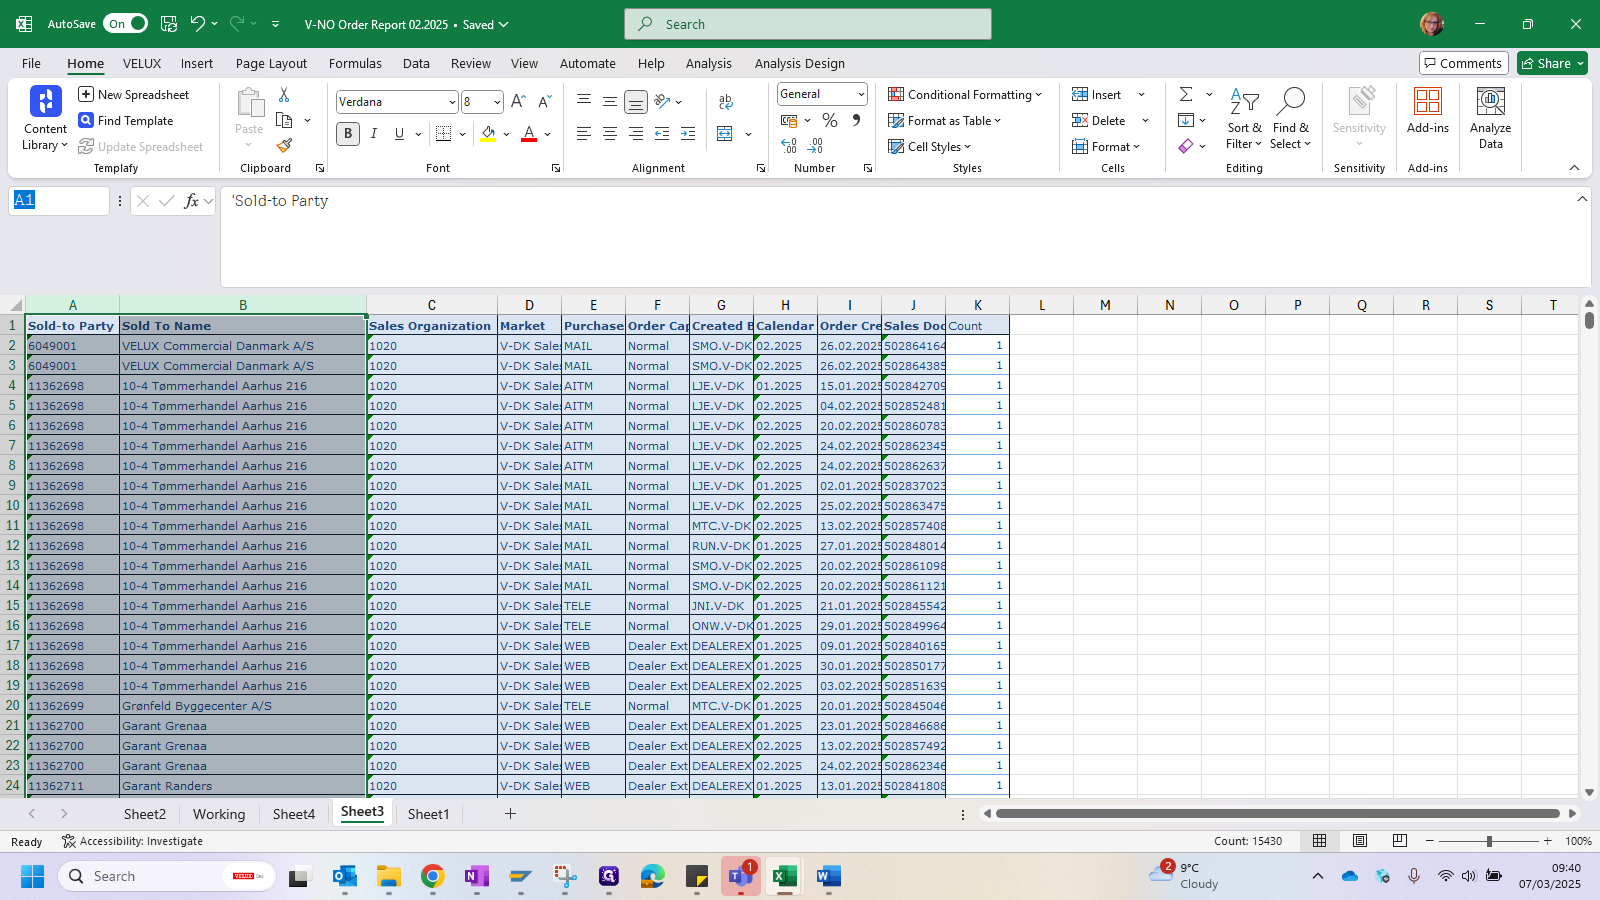
Task: Click Find Template button
Action: tap(126, 120)
